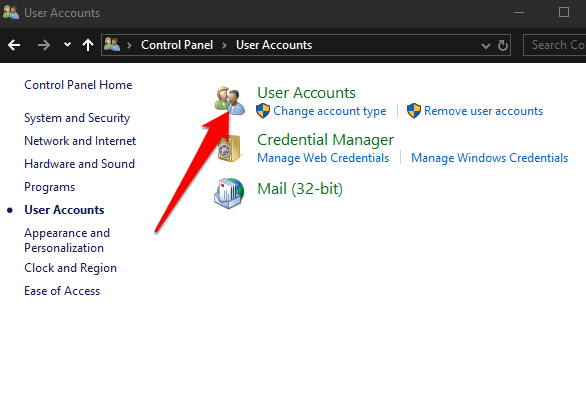Focus the Search Control Panel box
Image resolution: width=586 pixels, height=416 pixels.
point(555,45)
